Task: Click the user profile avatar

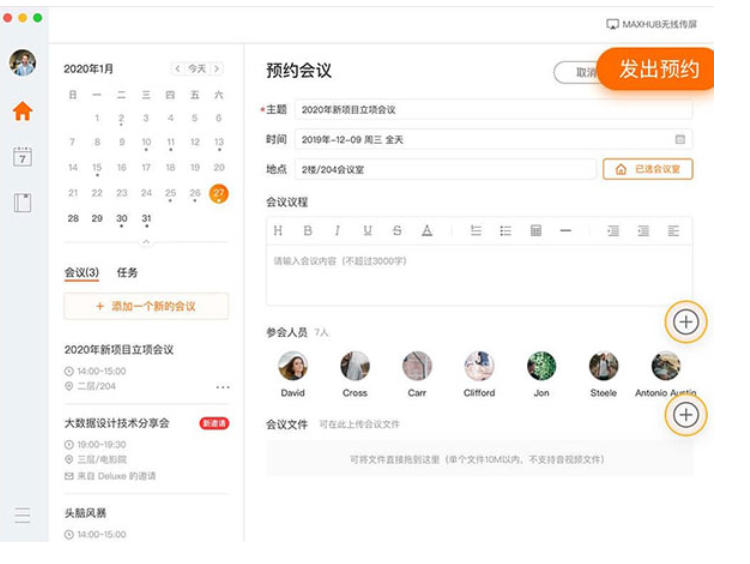Action: click(22, 63)
